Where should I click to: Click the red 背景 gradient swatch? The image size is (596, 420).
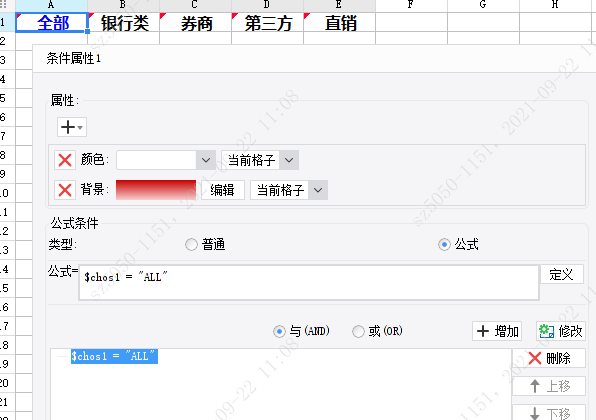tap(156, 190)
